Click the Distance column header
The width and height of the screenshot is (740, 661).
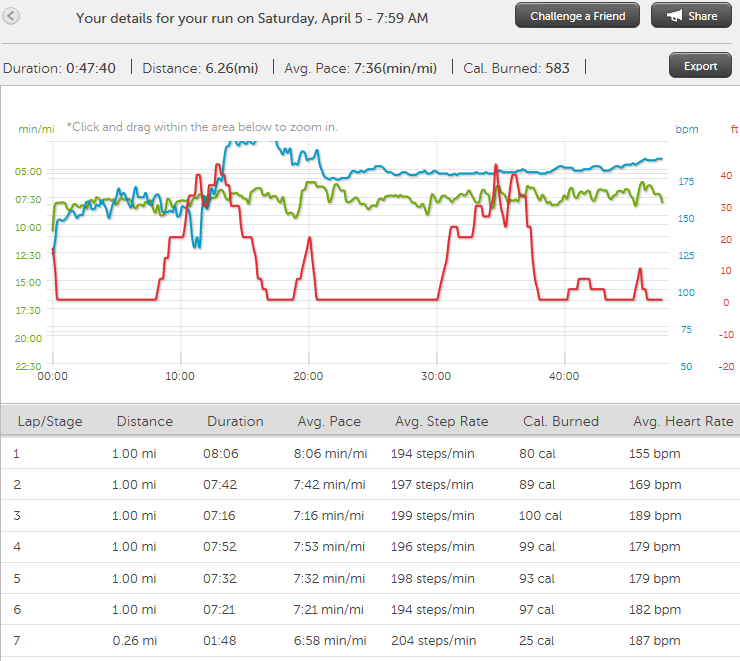point(144,421)
